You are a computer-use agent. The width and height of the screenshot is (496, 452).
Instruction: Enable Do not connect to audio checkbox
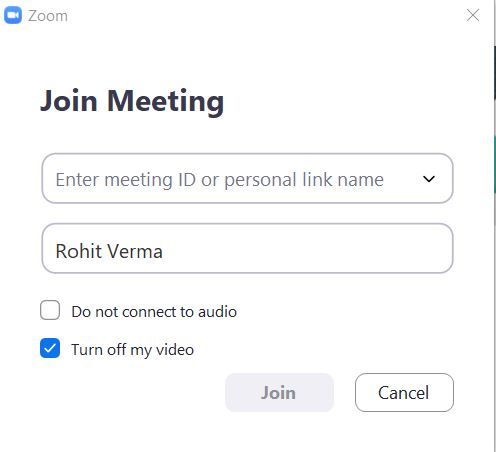pos(50,310)
